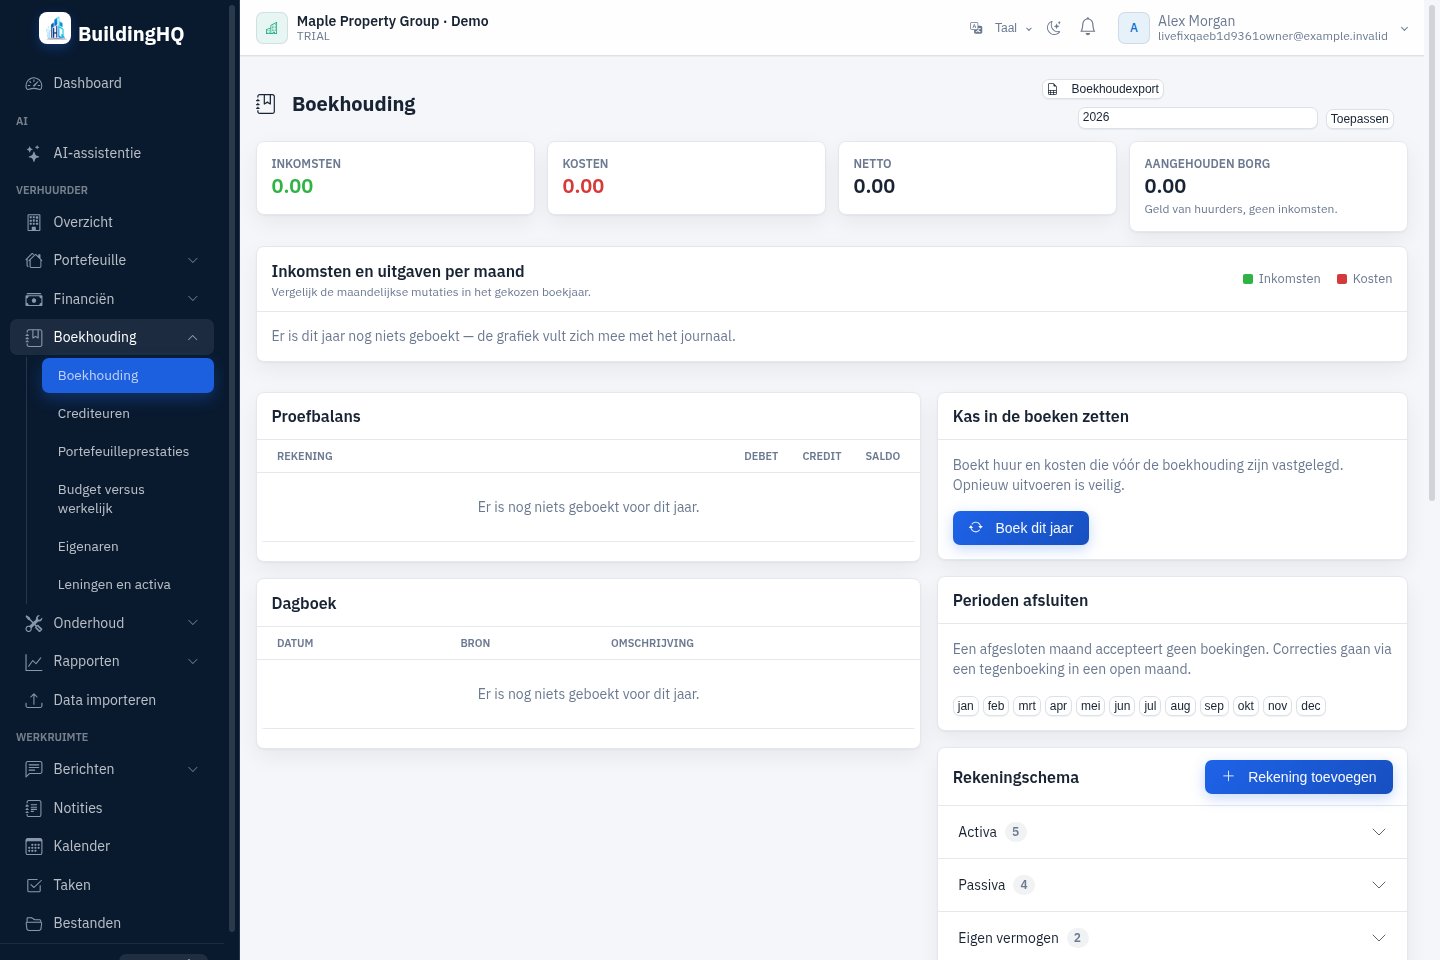This screenshot has width=1440, height=960.
Task: Close the jan period
Action: 965,706
